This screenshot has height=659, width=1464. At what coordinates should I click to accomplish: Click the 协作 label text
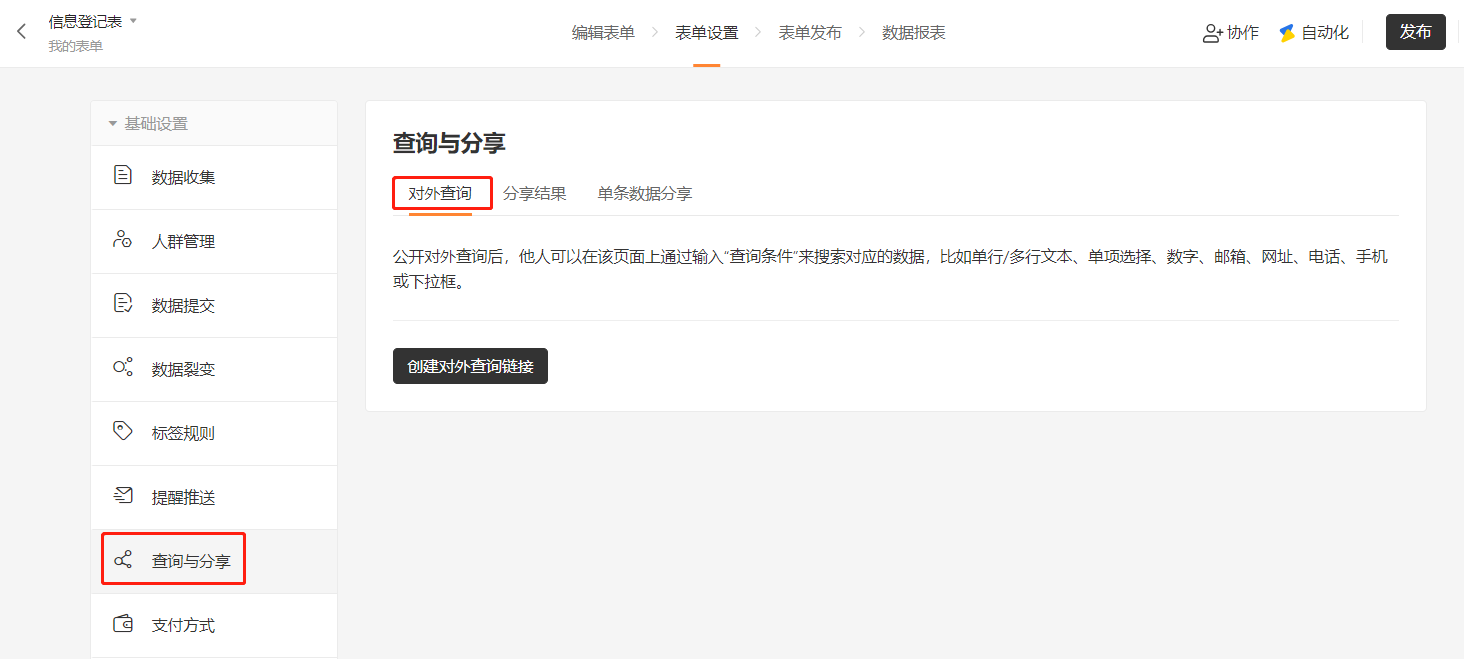coord(1243,33)
